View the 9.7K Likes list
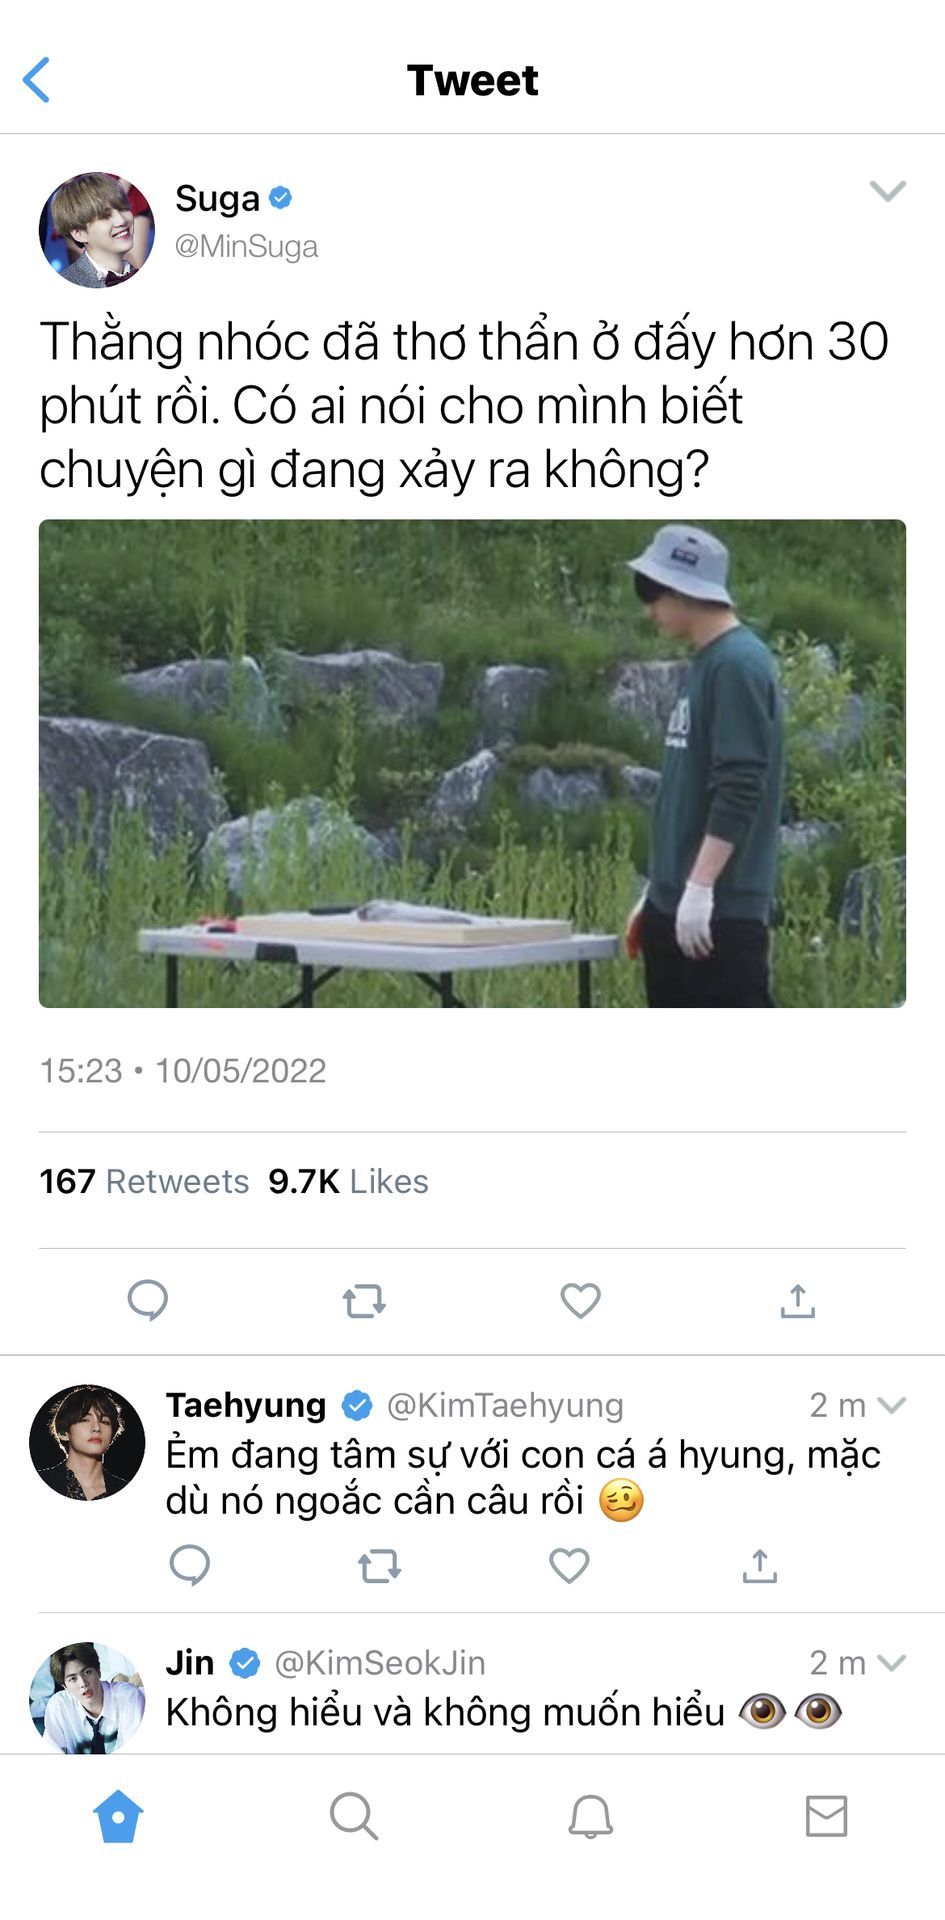This screenshot has width=945, height=1920. [x=348, y=1181]
